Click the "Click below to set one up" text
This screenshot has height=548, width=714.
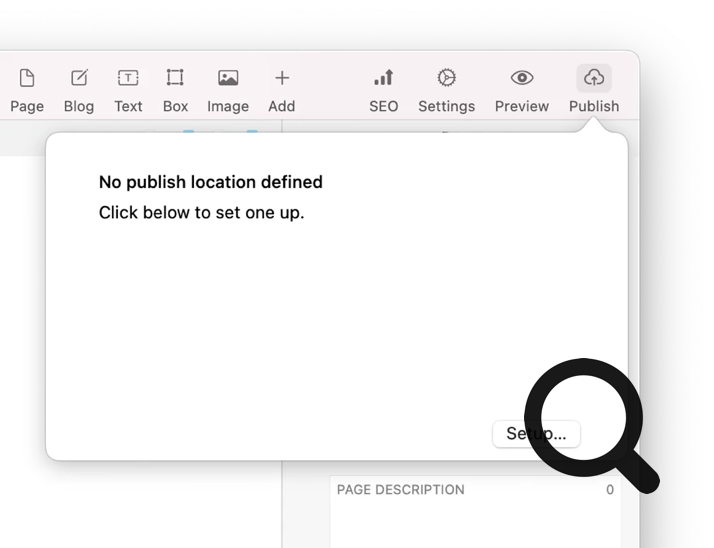point(201,212)
